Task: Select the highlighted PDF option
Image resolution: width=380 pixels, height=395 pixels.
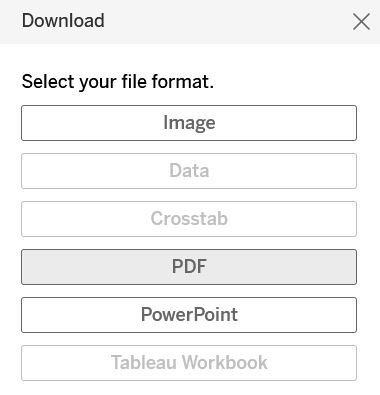Action: 189,267
